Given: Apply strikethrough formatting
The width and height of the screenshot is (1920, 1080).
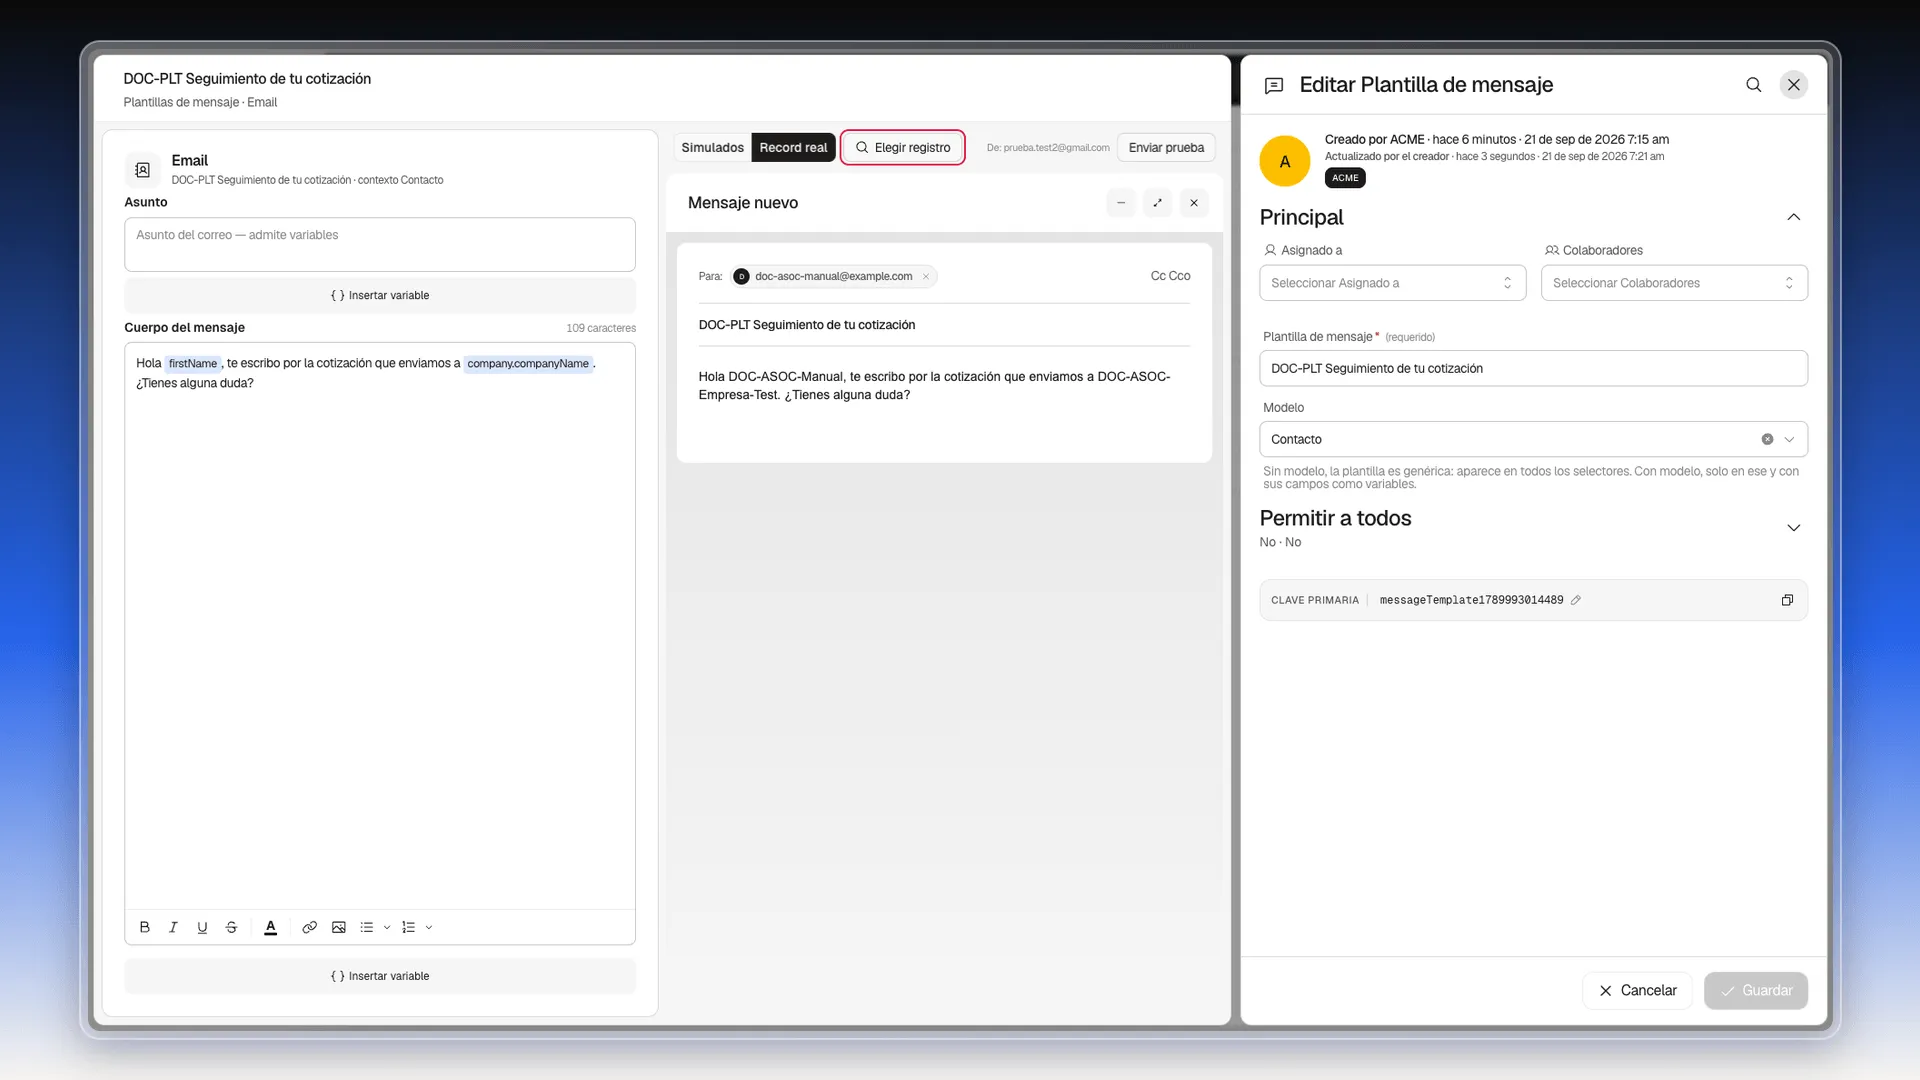Looking at the screenshot, I should [x=231, y=927].
